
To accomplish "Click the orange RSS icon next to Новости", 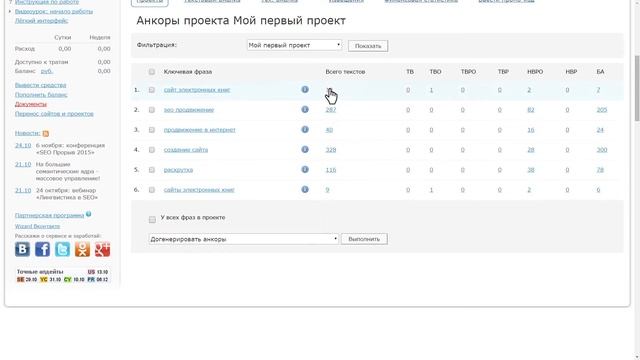I will coord(46,134).
